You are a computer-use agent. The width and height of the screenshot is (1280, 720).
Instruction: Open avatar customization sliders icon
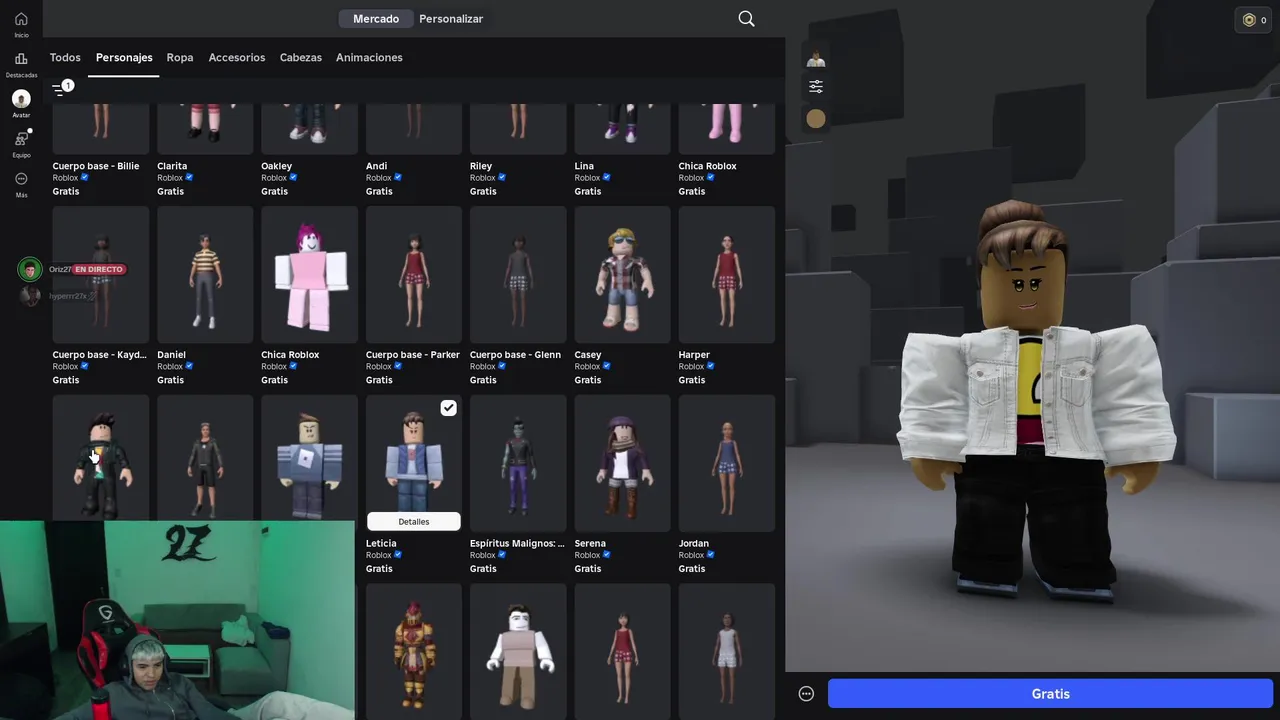coord(816,87)
